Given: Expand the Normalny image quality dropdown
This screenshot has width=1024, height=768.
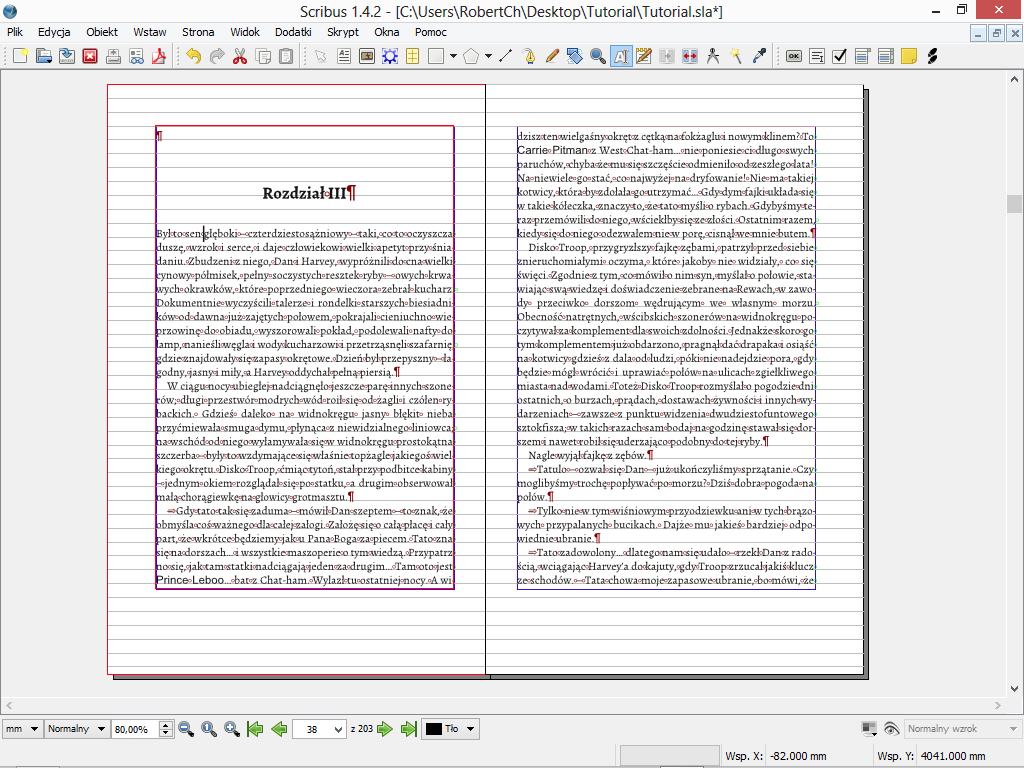Looking at the screenshot, I should tap(76, 729).
